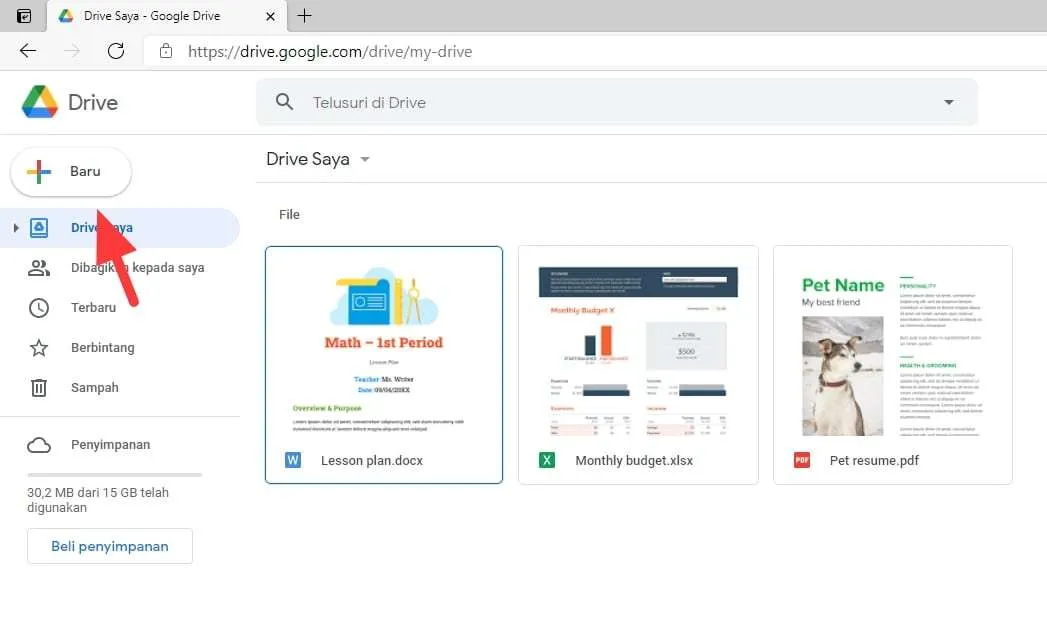The image size is (1047, 621).
Task: Click the Berbintang star icon
Action: pyautogui.click(x=39, y=348)
